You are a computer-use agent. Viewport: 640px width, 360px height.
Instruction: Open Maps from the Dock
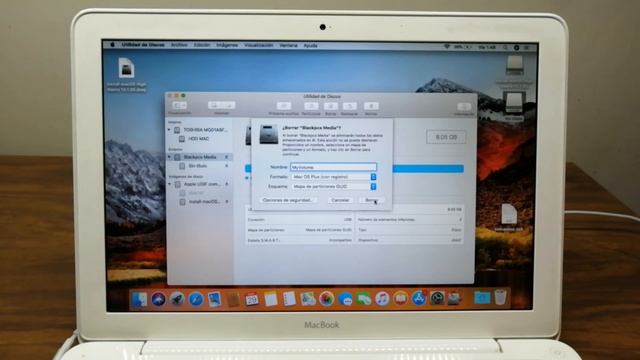308,299
